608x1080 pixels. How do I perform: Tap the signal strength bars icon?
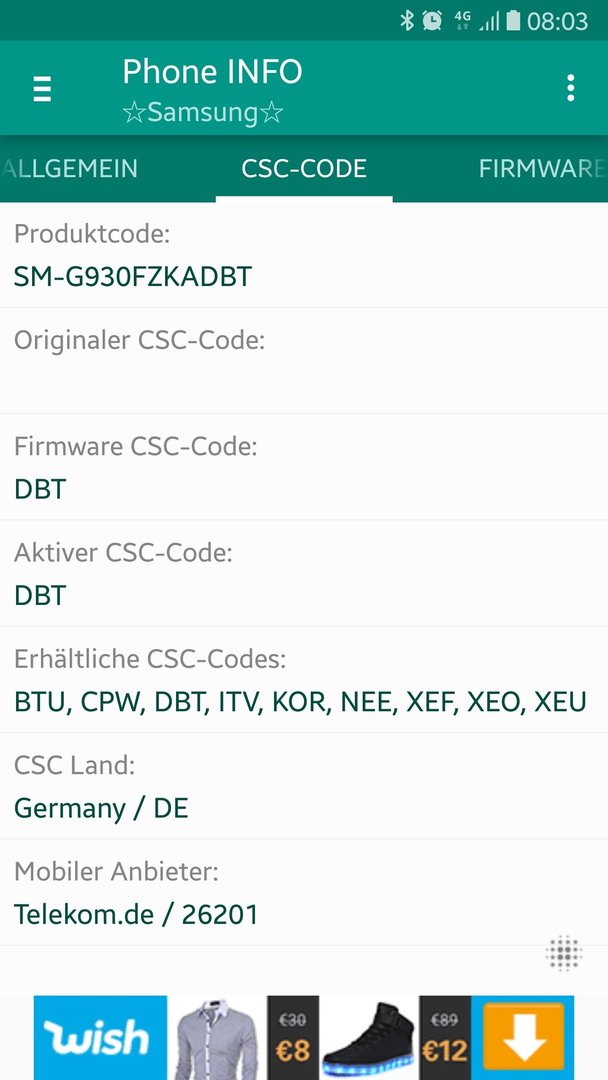(490, 21)
